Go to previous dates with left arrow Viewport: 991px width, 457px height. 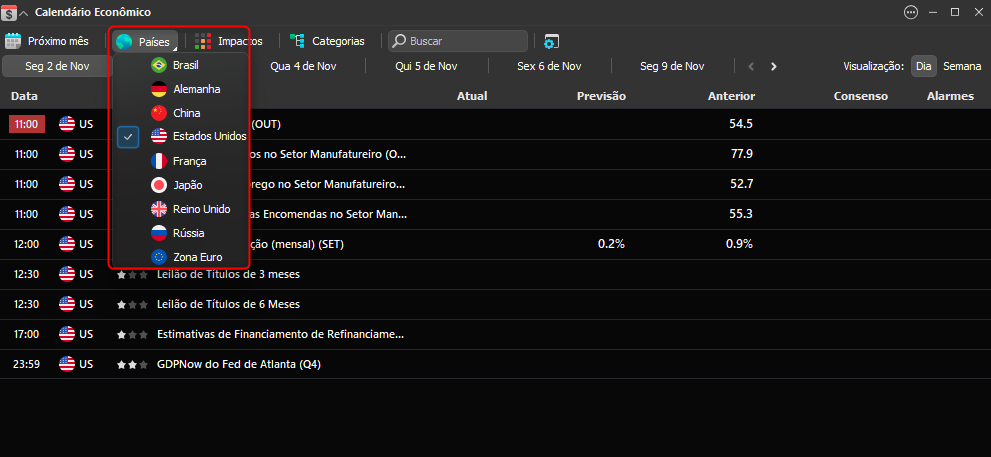click(x=751, y=66)
